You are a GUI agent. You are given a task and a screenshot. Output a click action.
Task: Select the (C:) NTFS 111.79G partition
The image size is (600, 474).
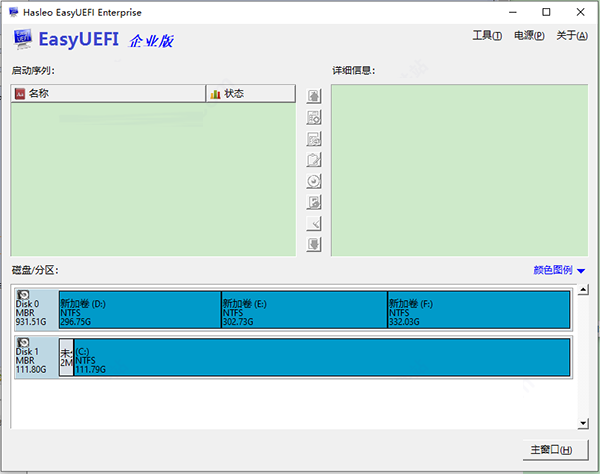pos(322,357)
